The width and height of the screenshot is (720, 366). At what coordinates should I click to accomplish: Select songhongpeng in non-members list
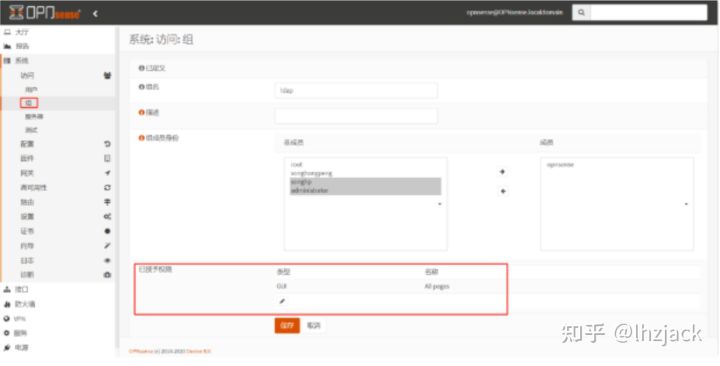coord(365,173)
